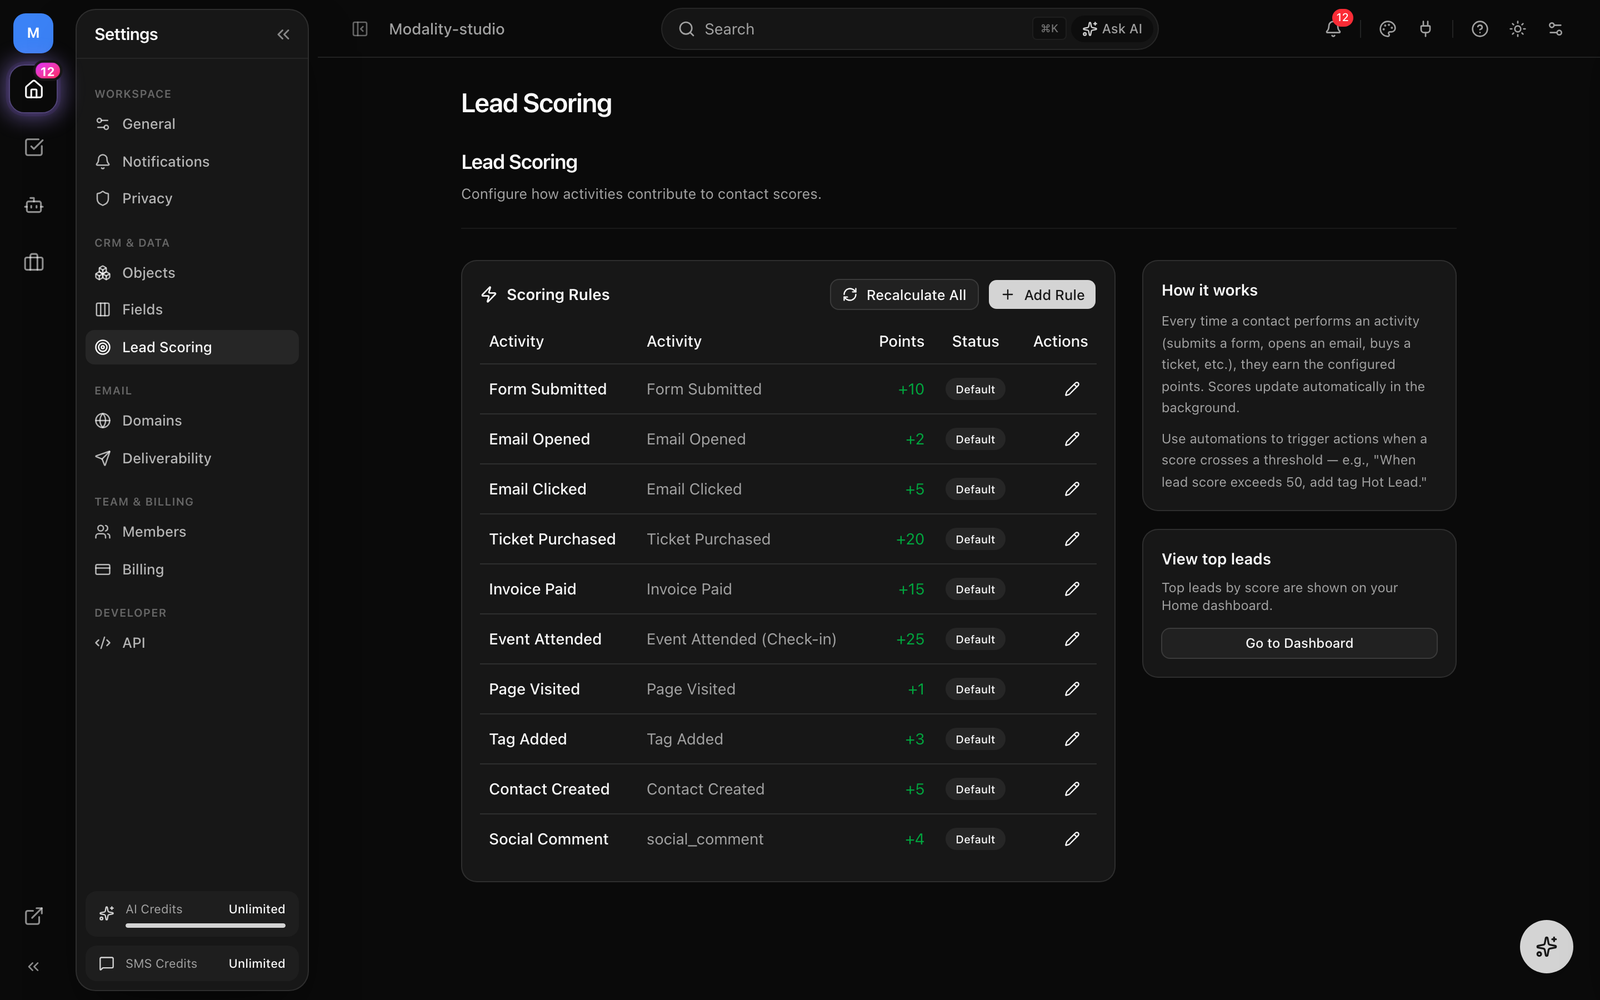
Task: Click the Status column header
Action: [975, 342]
